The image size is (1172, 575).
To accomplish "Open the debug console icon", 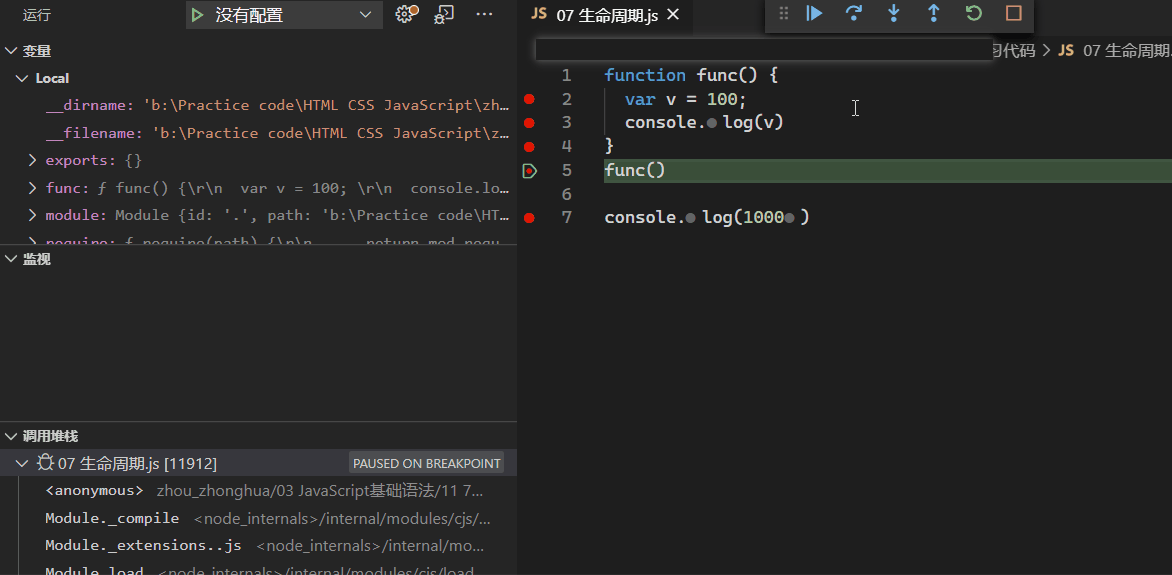I will coord(445,14).
